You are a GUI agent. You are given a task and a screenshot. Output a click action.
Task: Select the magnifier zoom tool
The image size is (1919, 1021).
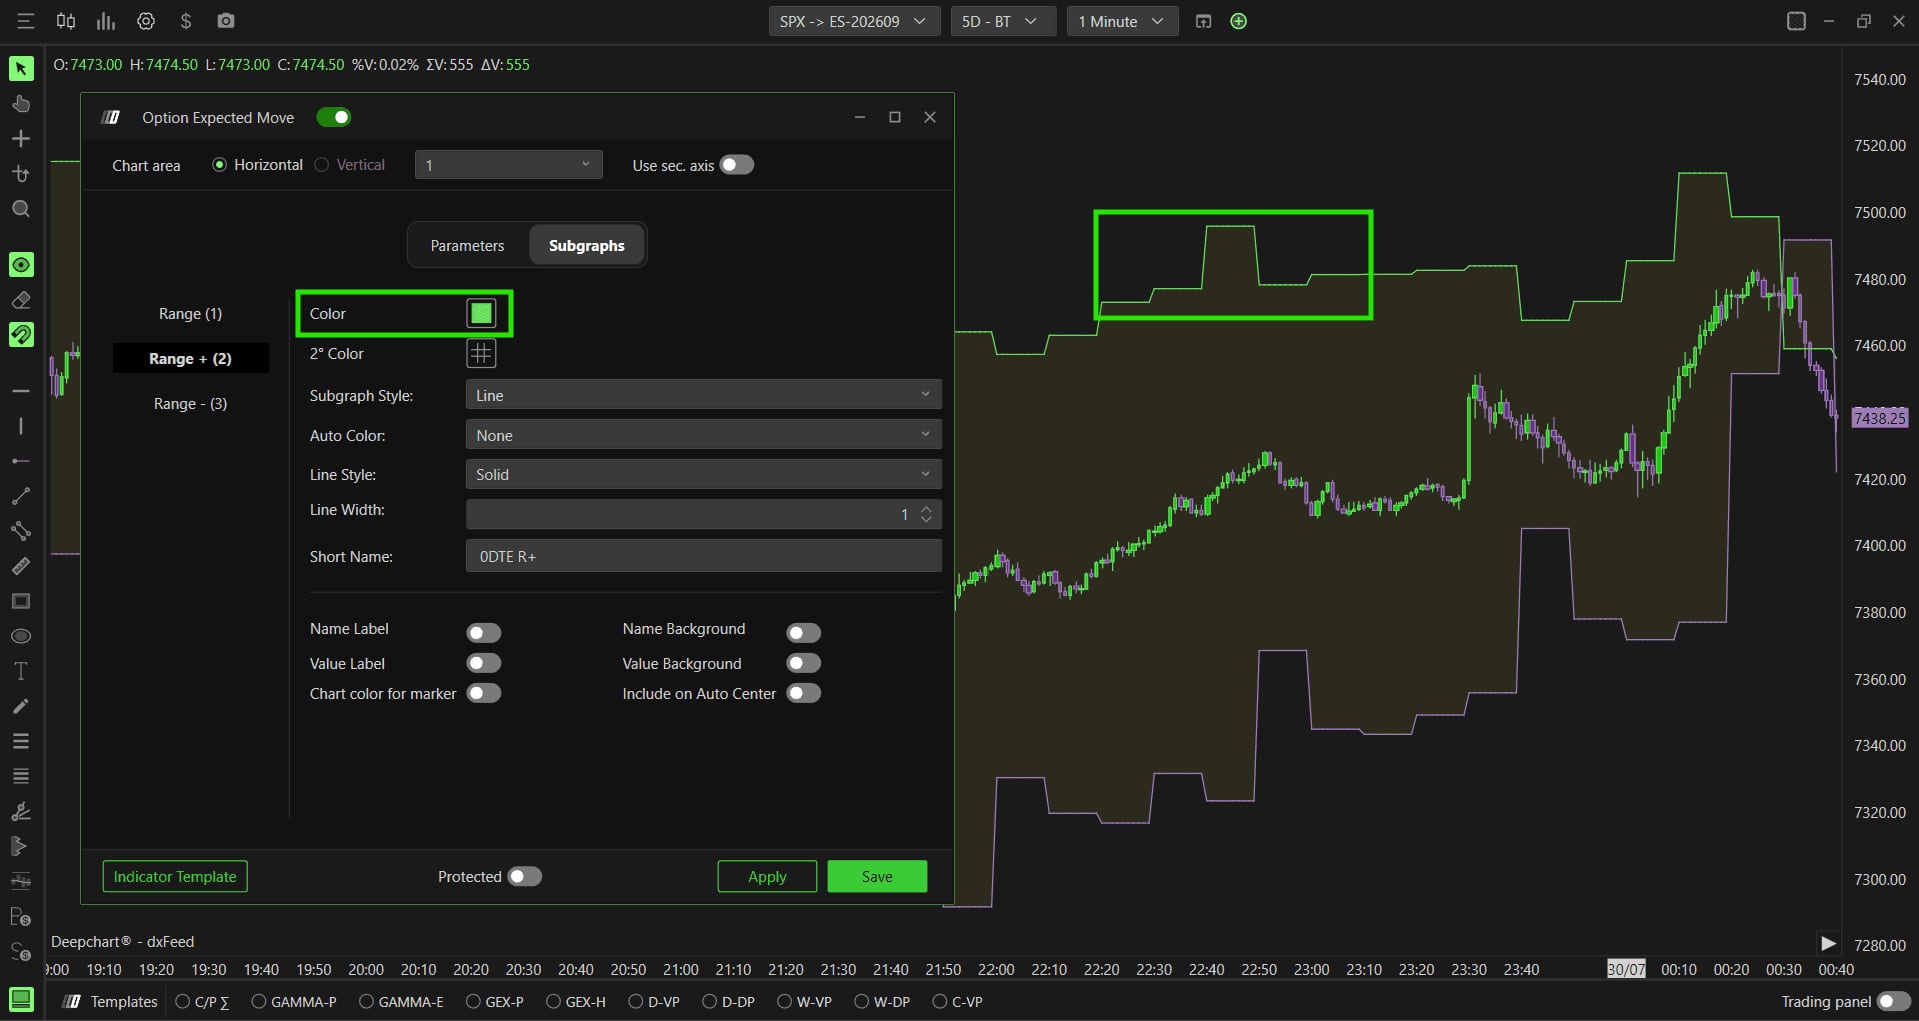click(x=21, y=208)
